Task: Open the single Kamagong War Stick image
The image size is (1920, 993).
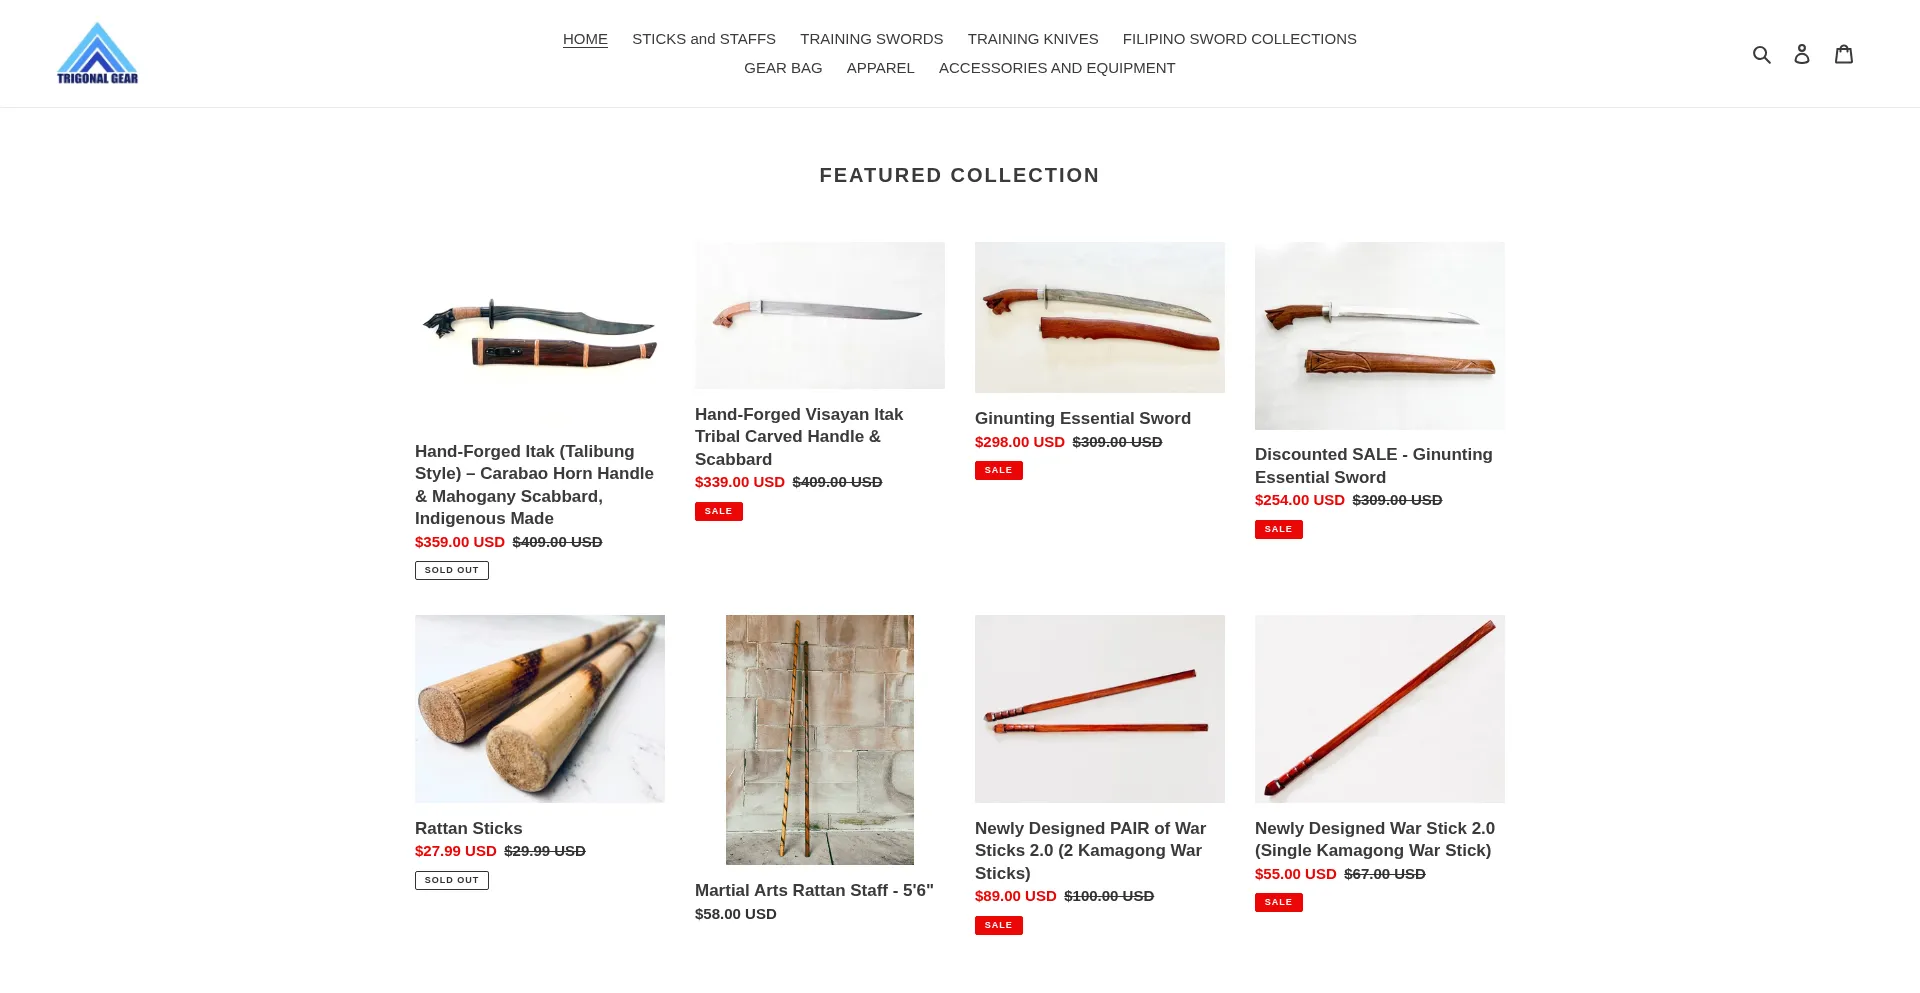Action: click(x=1380, y=709)
